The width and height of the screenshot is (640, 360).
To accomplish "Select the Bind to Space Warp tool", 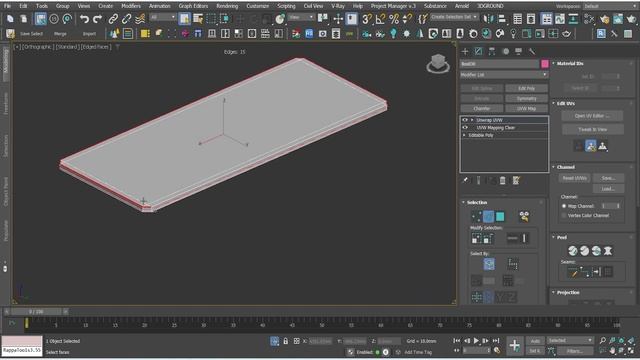I will coord(140,19).
